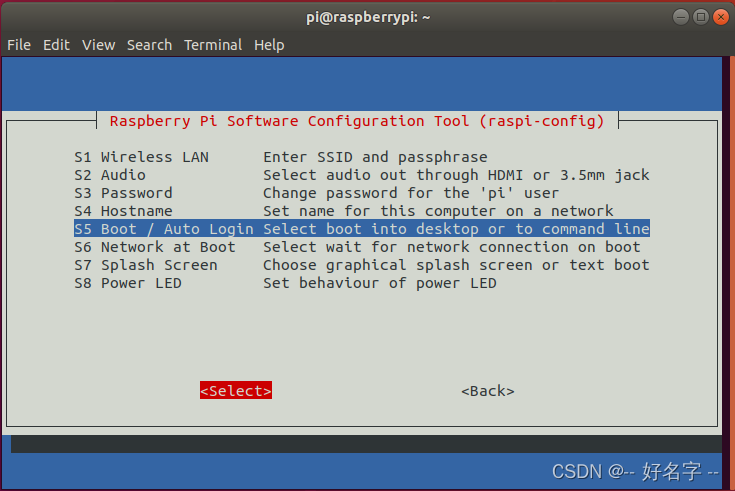735x491 pixels.
Task: Minimize the terminal window
Action: (x=681, y=17)
